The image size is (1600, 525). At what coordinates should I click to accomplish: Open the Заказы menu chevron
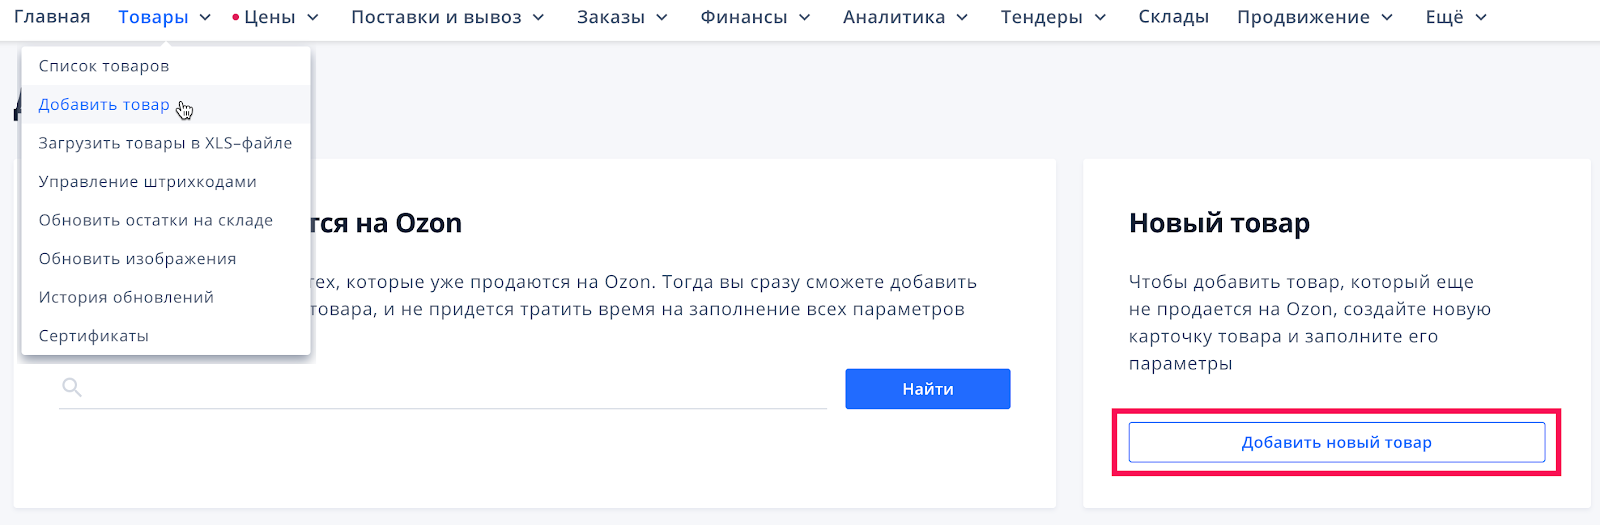662,18
